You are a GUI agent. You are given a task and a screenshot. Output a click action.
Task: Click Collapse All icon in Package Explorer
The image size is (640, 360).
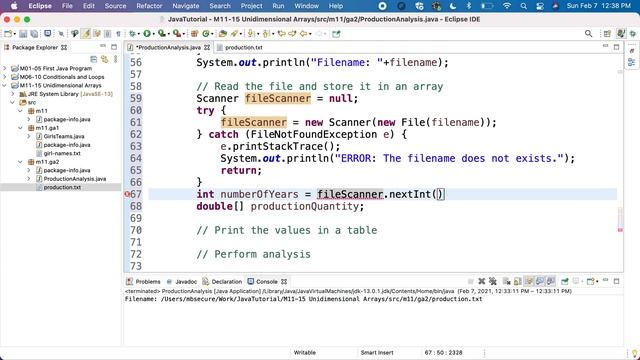(93, 59)
